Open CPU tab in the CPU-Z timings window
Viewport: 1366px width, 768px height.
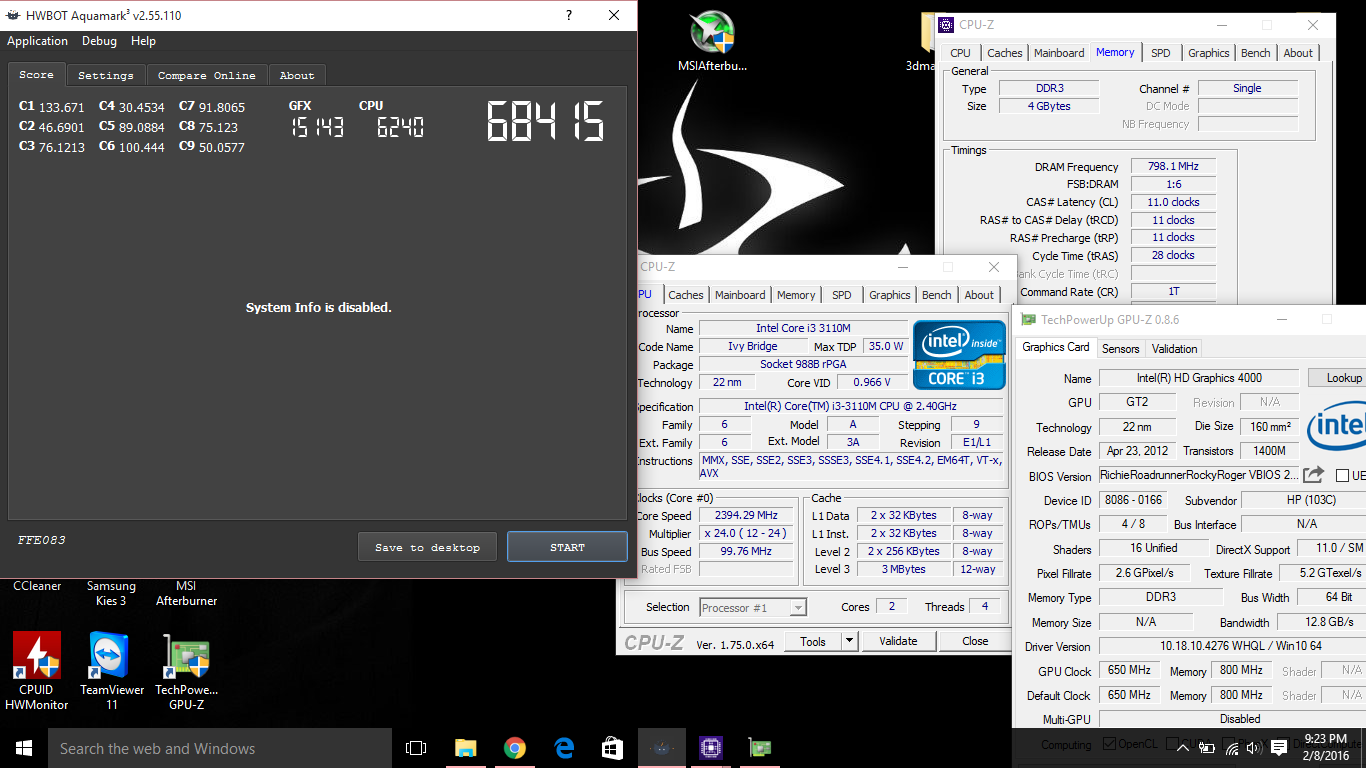point(960,53)
